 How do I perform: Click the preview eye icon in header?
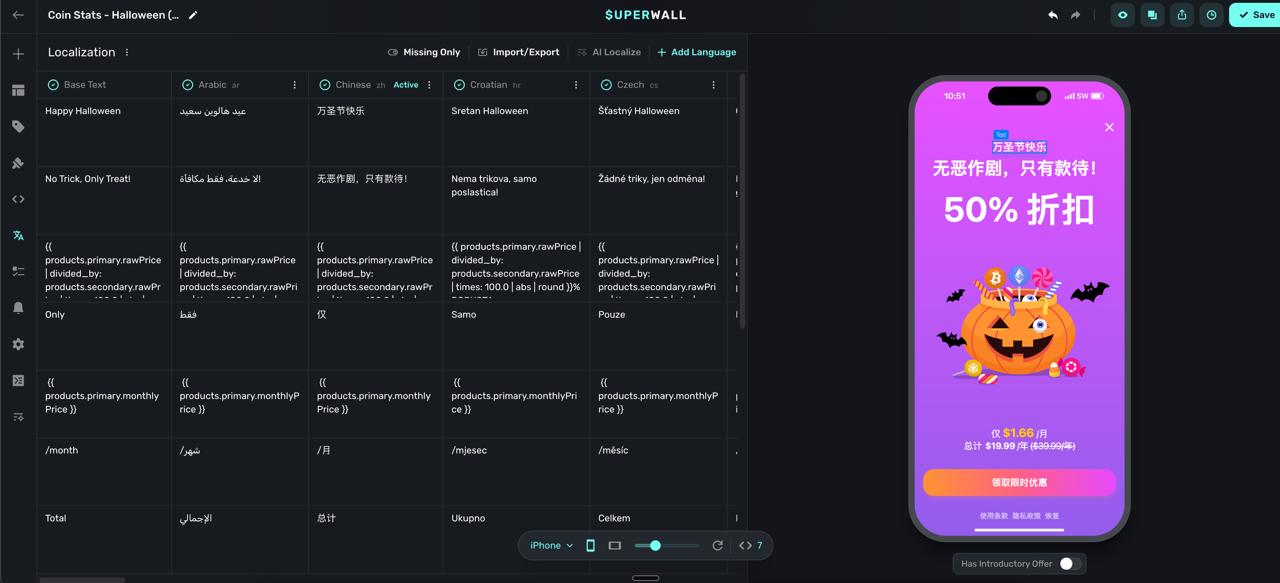click(1122, 15)
